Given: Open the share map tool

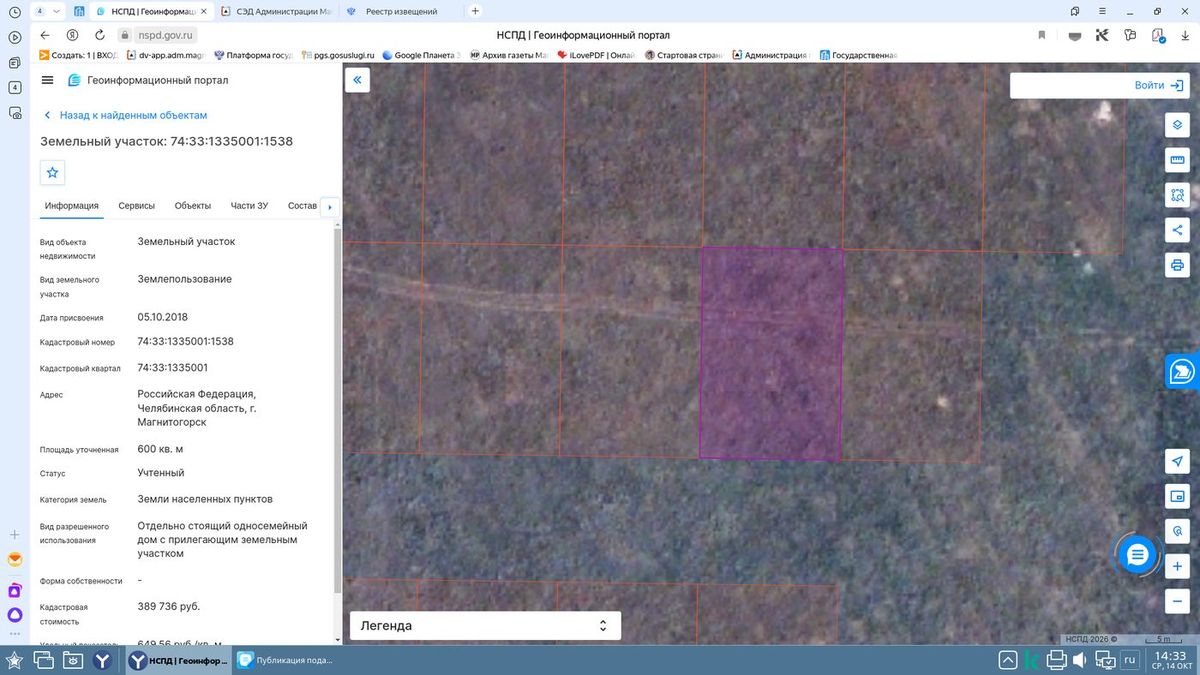Looking at the screenshot, I should 1177,230.
